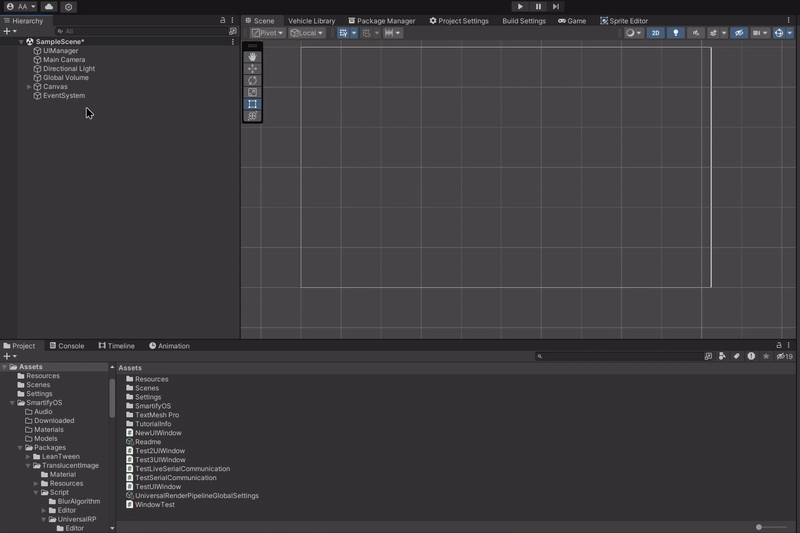Toggle hidden packages visibility (19)
Viewport: 800px width, 533px height.
click(785, 356)
